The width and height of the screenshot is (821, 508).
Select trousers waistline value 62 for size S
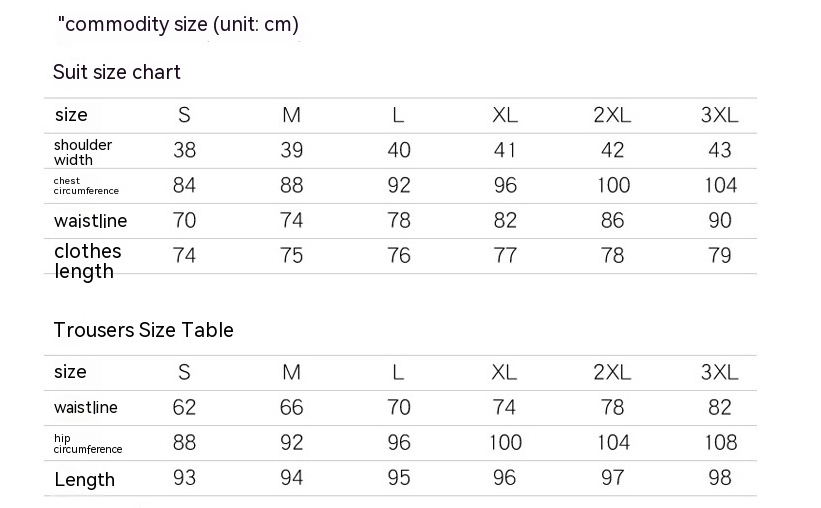[x=184, y=407]
